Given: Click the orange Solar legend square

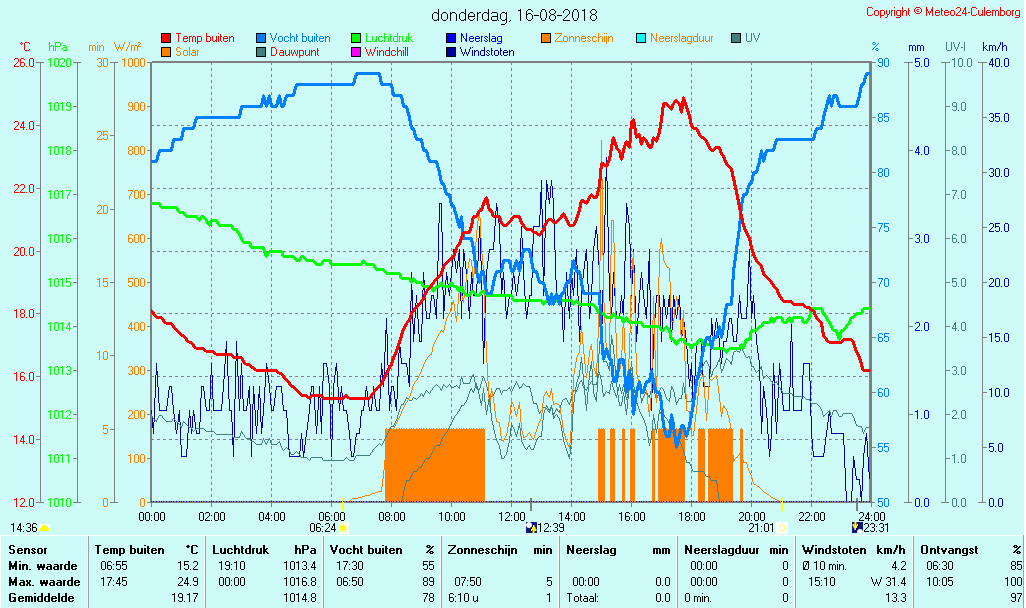Looking at the screenshot, I should pyautogui.click(x=166, y=51).
